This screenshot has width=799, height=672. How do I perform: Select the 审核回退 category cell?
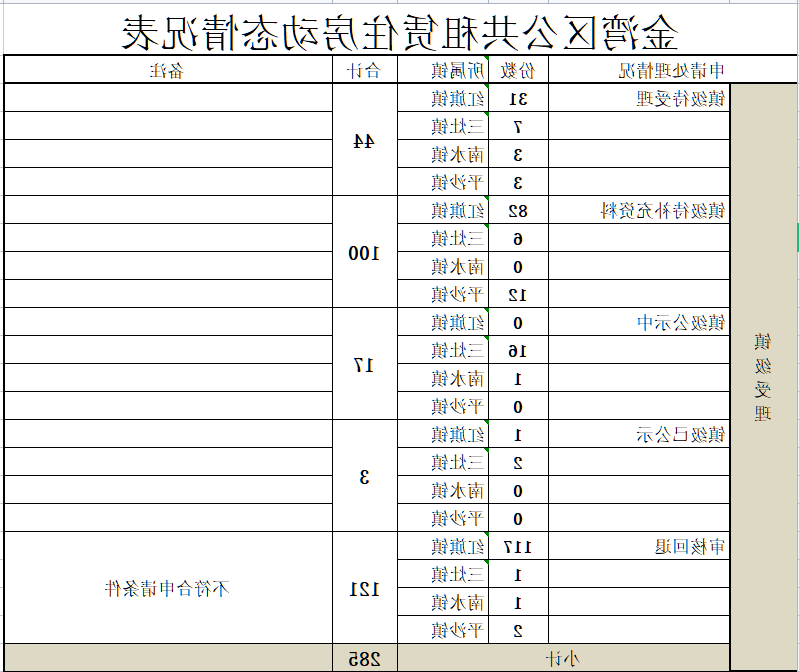pos(639,546)
